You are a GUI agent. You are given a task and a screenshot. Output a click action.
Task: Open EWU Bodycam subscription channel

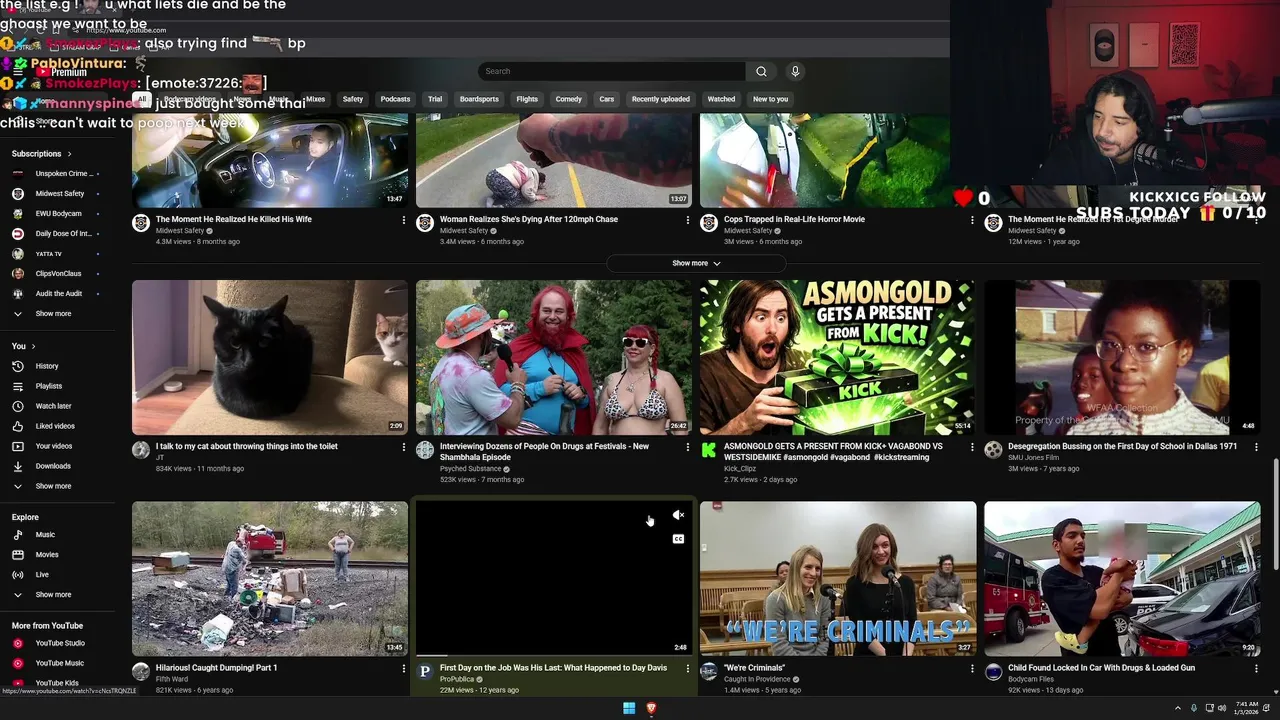tap(58, 214)
